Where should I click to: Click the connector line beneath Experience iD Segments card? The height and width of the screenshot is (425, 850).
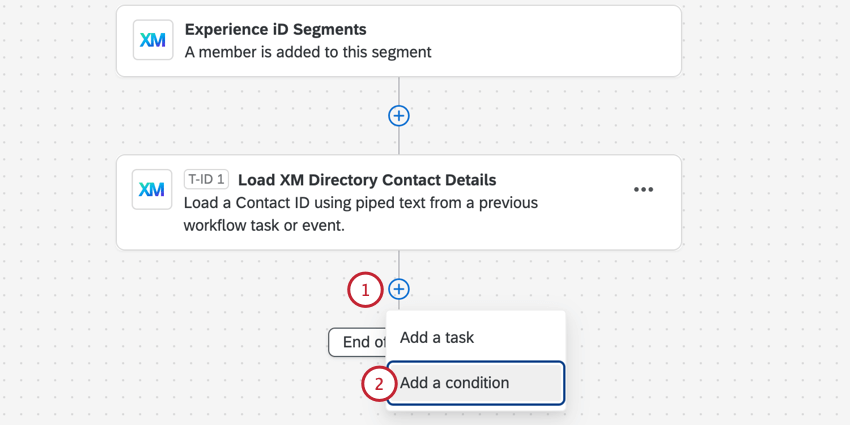(399, 88)
